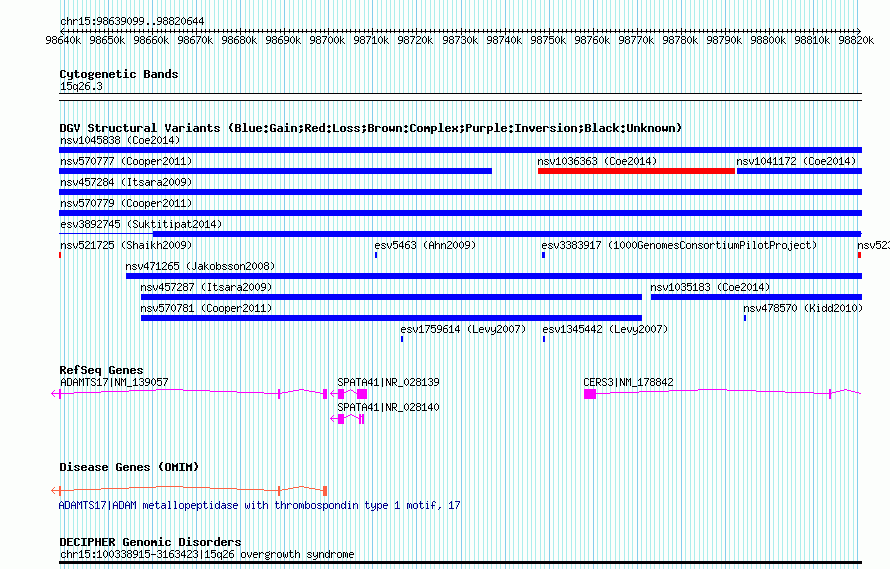The width and height of the screenshot is (890, 569).
Task: Click the 98700k ruler tick label
Action: 327,40
